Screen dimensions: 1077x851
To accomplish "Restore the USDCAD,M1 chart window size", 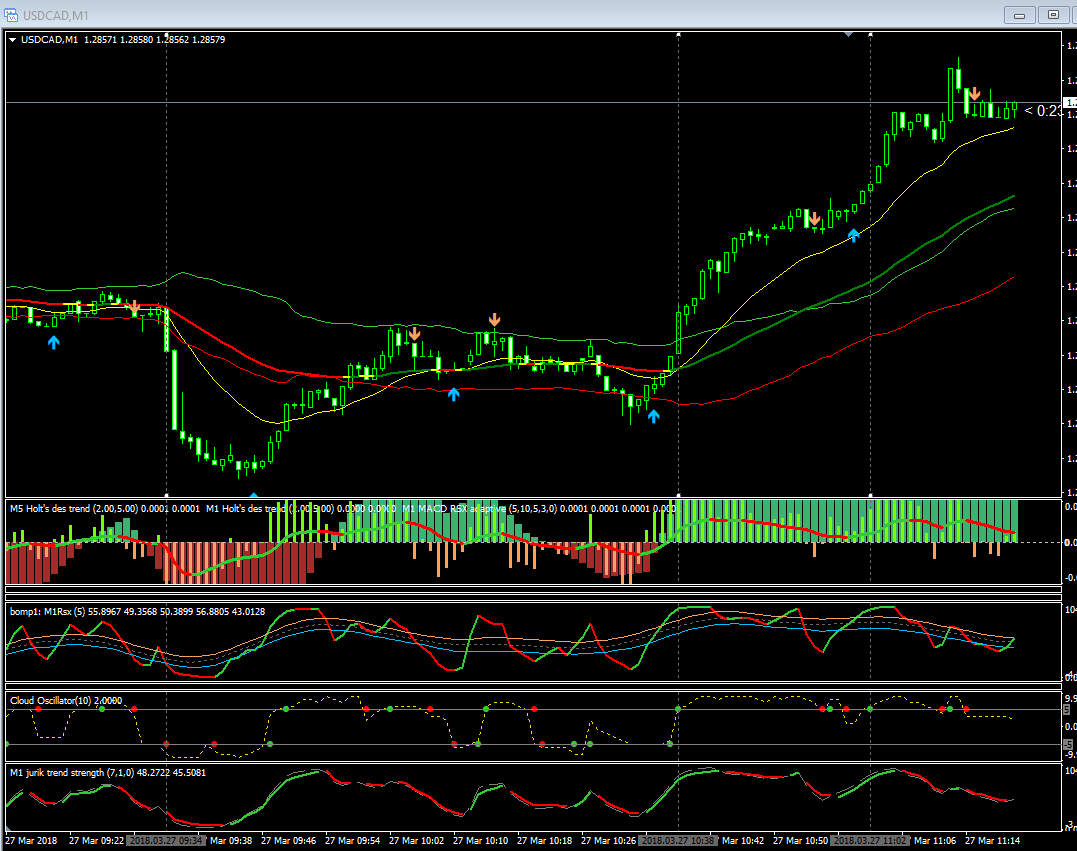I will pos(1054,14).
